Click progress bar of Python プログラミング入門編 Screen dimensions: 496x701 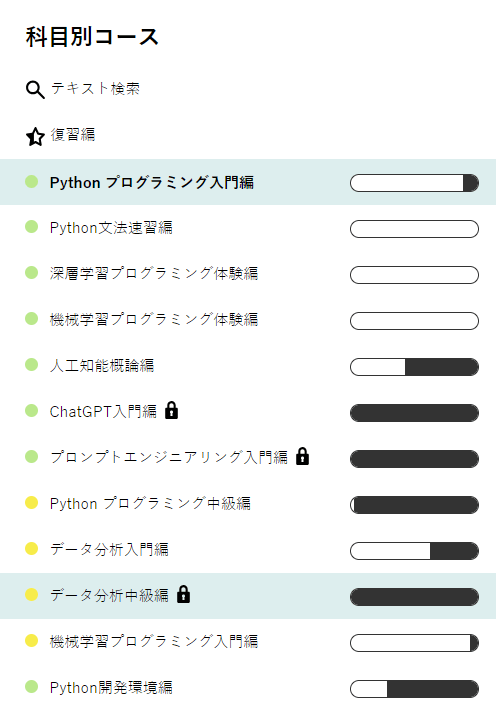(x=414, y=183)
